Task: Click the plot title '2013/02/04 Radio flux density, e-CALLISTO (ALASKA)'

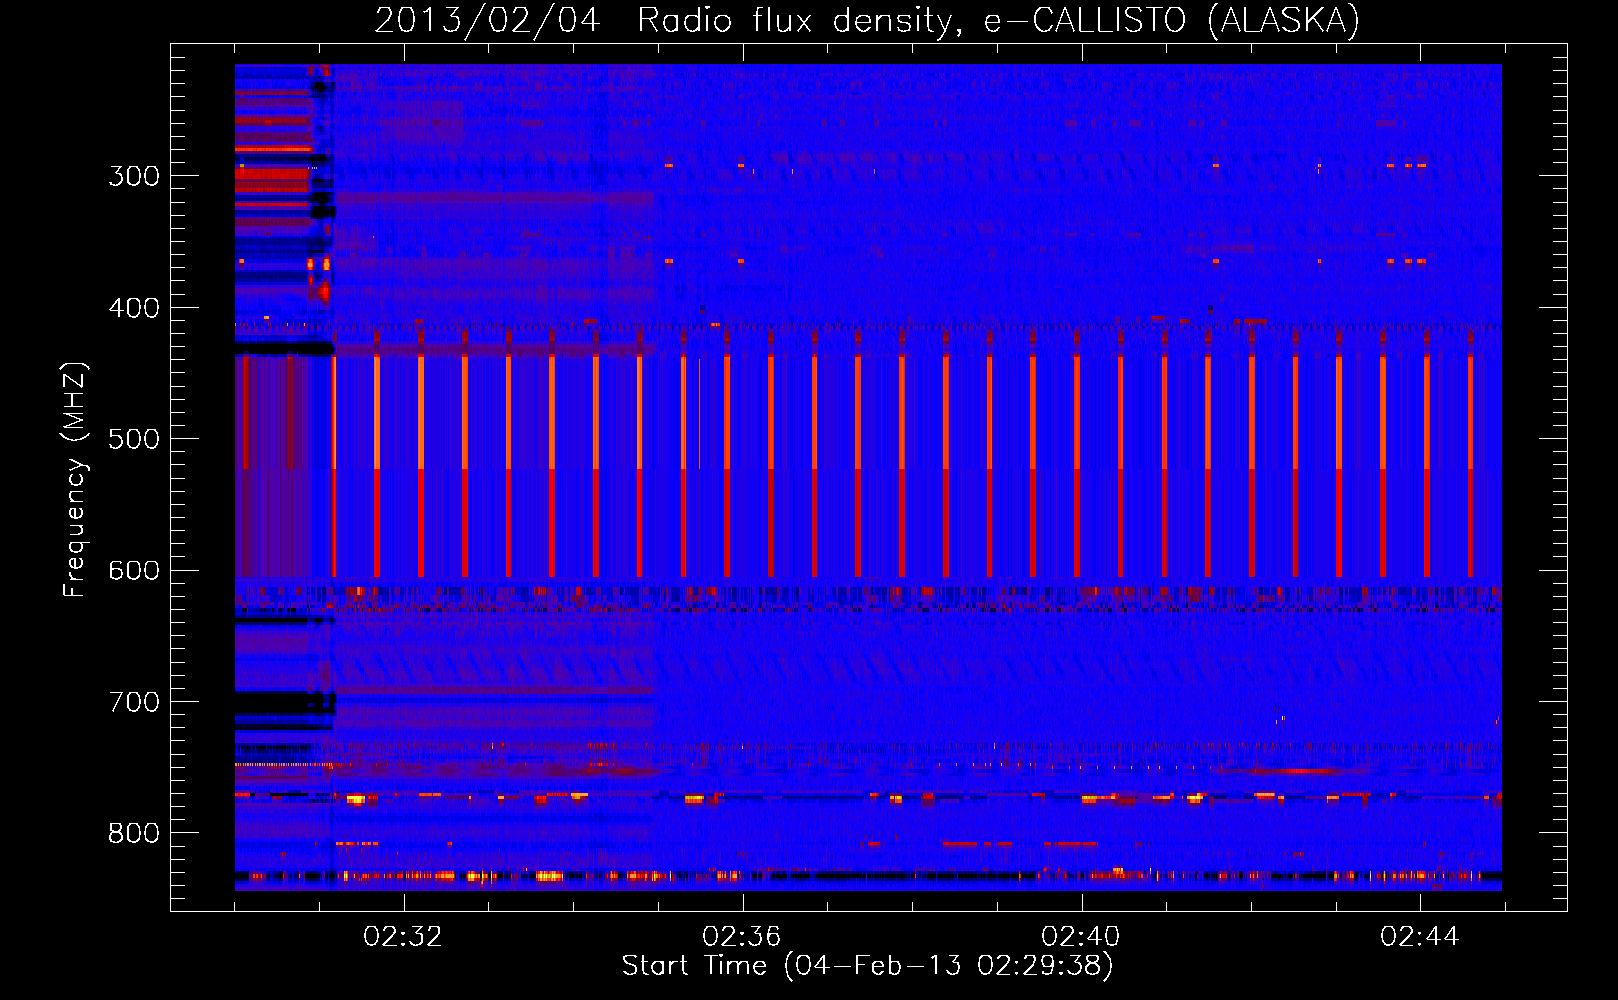Action: coord(867,20)
